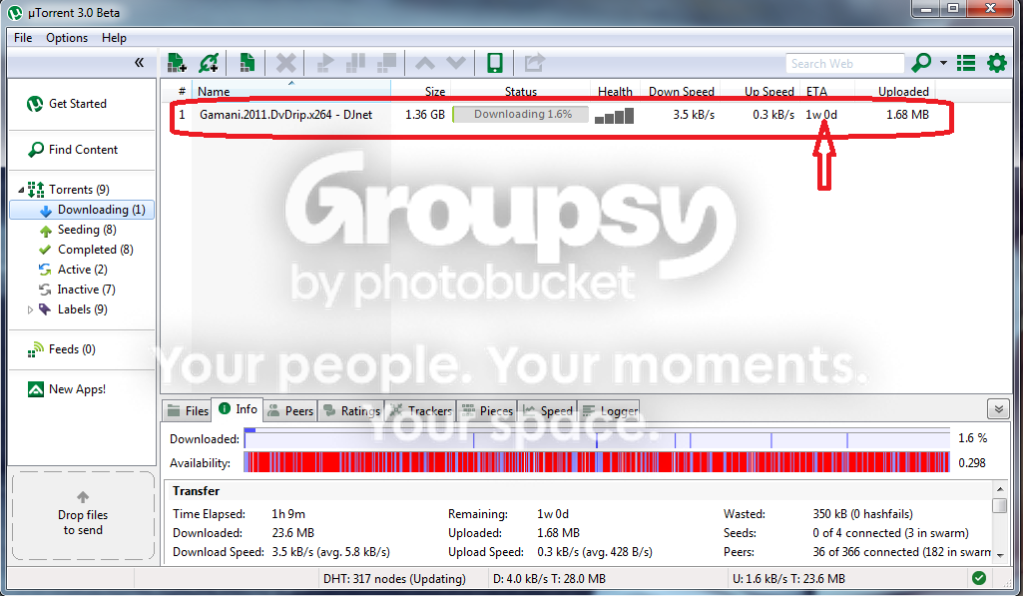Viewport: 1023px width, 596px height.
Task: Sort by Uploaded column header
Action: 894,91
